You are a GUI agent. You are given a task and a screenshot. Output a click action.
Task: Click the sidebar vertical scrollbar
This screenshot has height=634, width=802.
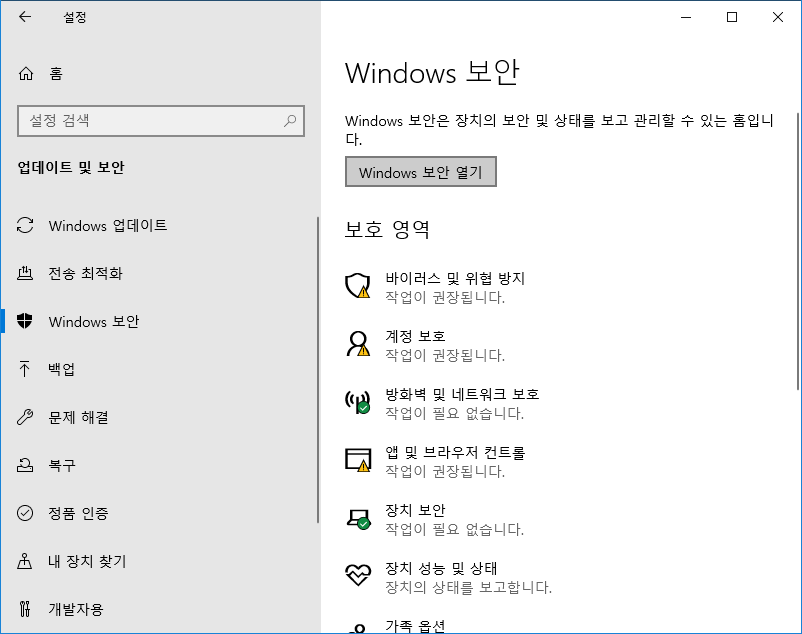(318, 370)
